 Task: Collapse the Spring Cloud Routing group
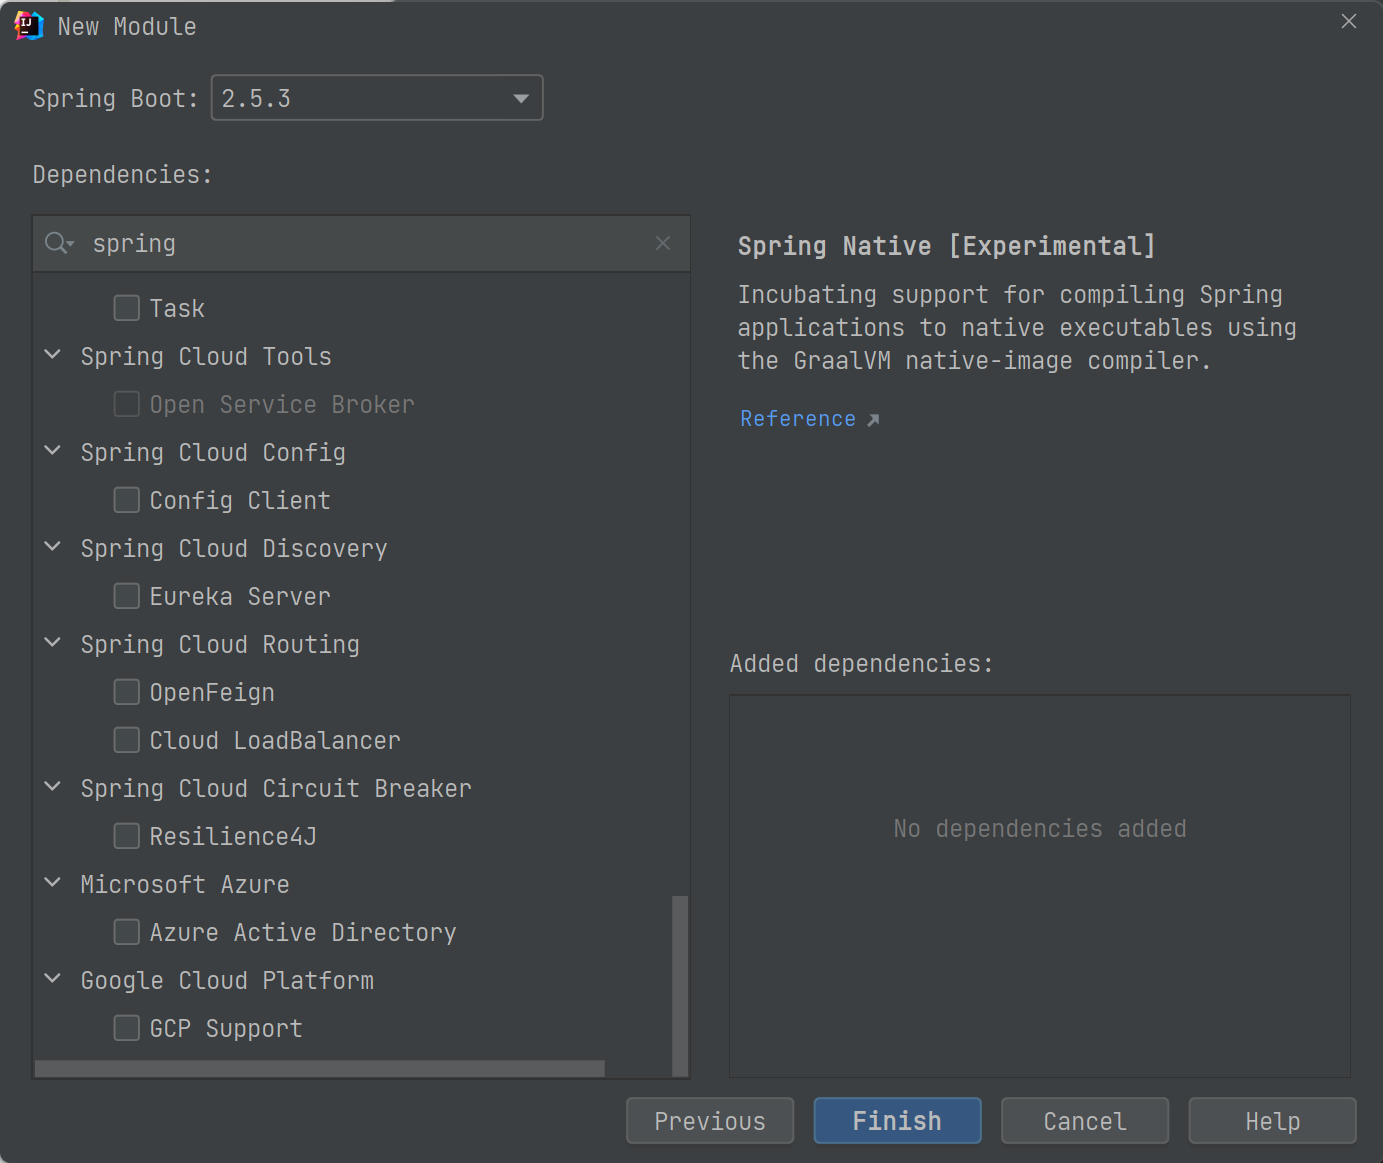[53, 643]
